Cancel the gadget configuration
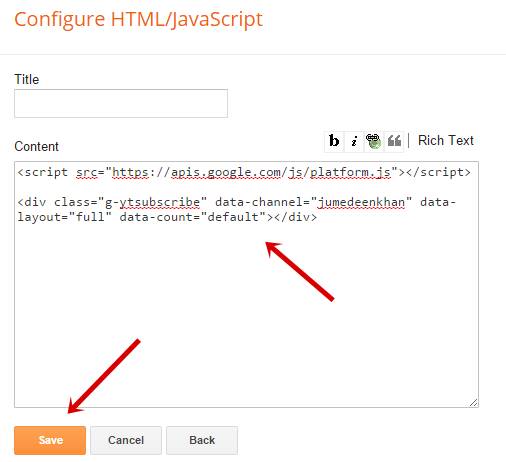The height and width of the screenshot is (462, 506). click(126, 440)
